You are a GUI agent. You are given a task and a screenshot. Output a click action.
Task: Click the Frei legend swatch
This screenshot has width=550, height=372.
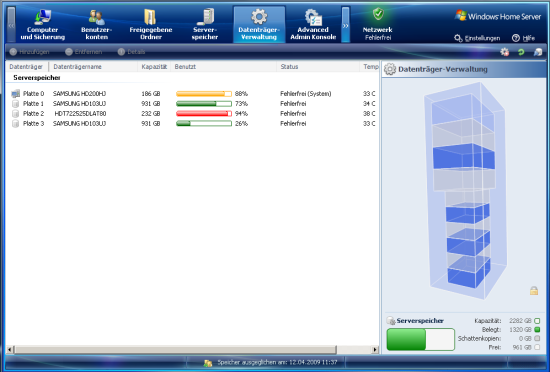[x=537, y=347]
